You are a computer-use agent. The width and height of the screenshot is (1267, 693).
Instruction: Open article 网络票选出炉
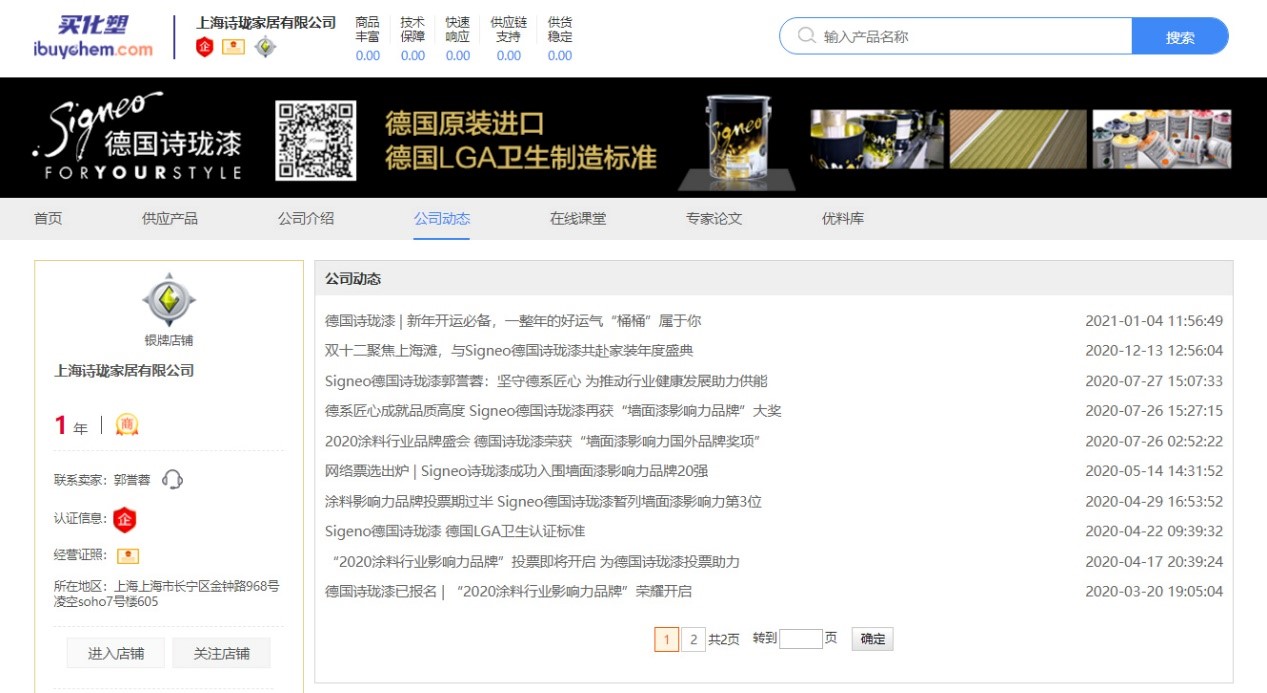[x=516, y=471]
